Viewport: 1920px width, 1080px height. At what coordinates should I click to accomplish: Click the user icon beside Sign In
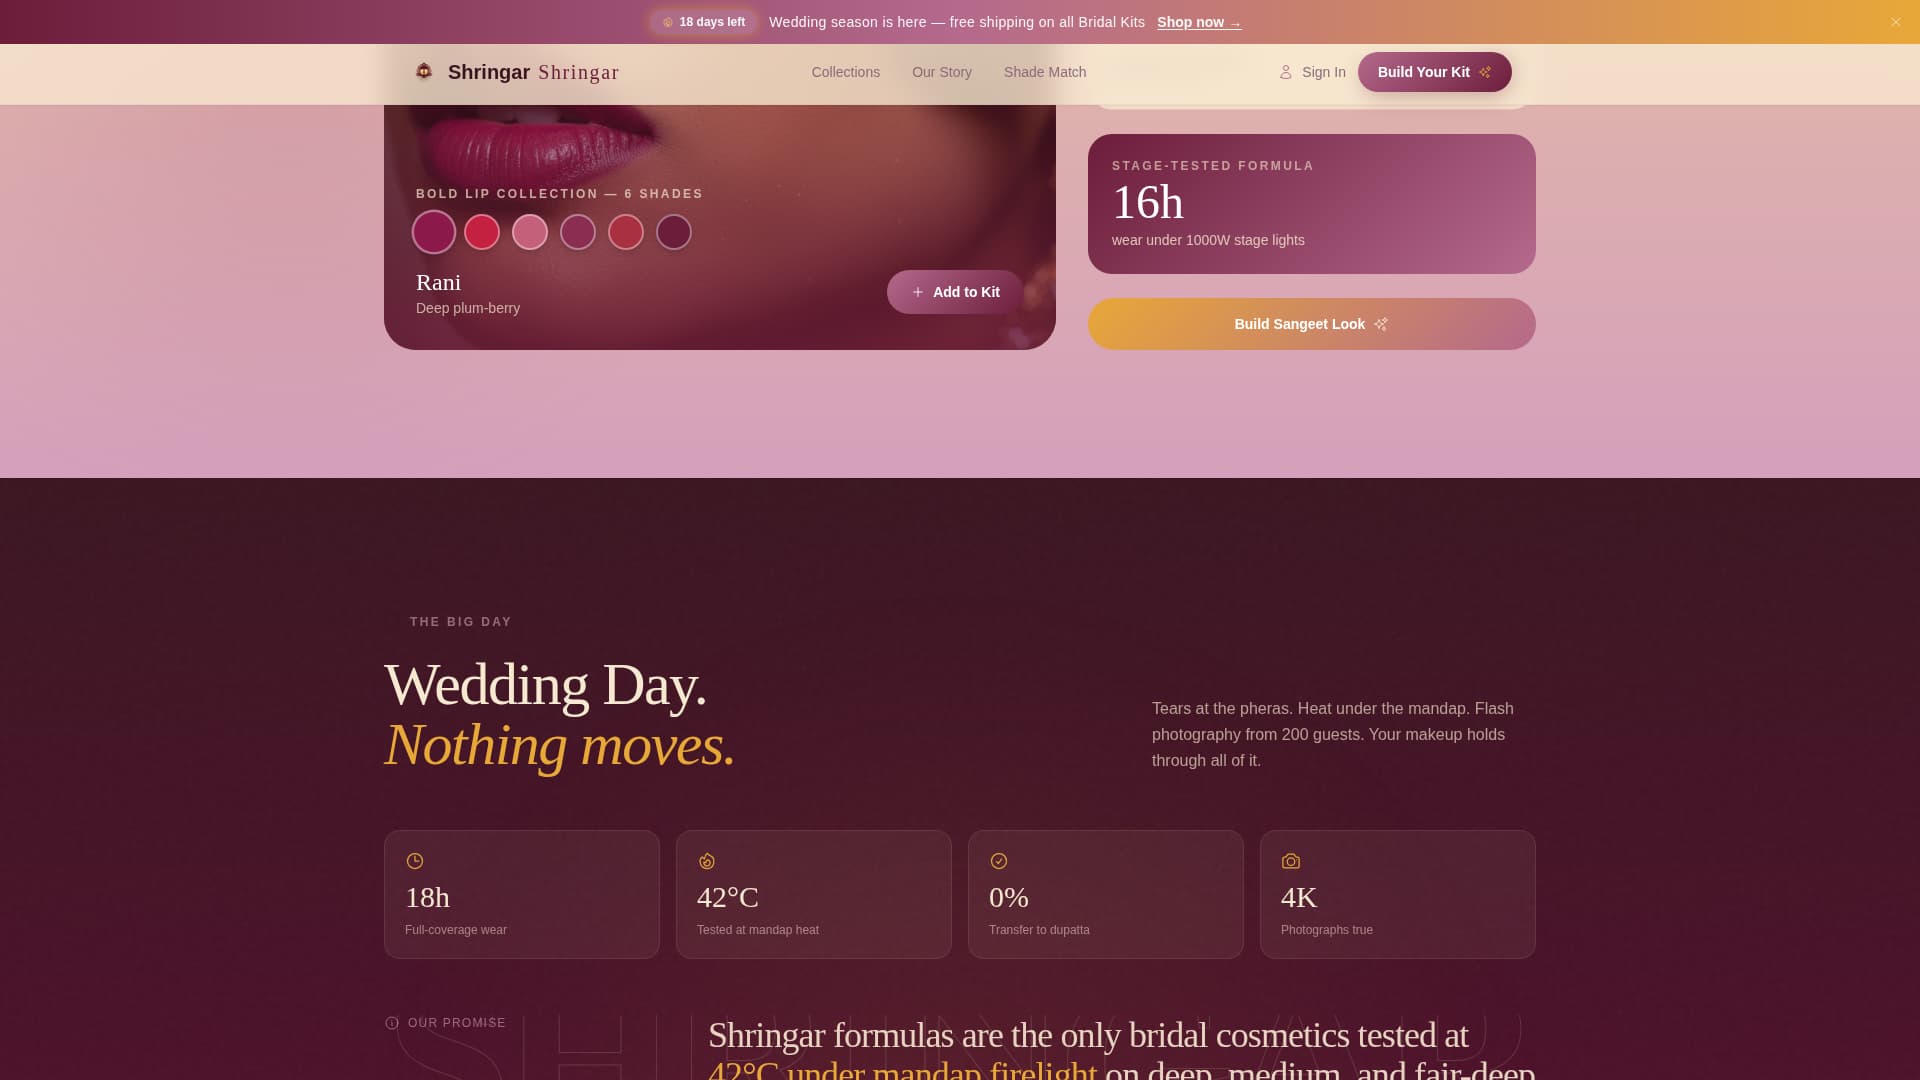(1286, 72)
